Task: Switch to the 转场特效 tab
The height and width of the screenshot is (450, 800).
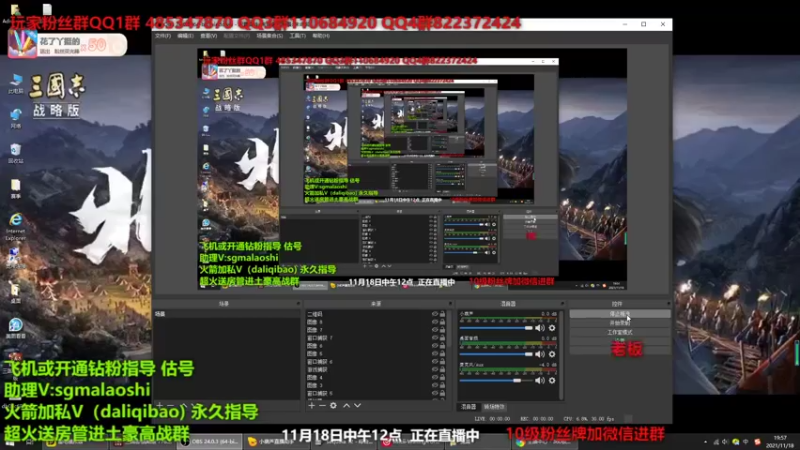Action: point(493,407)
